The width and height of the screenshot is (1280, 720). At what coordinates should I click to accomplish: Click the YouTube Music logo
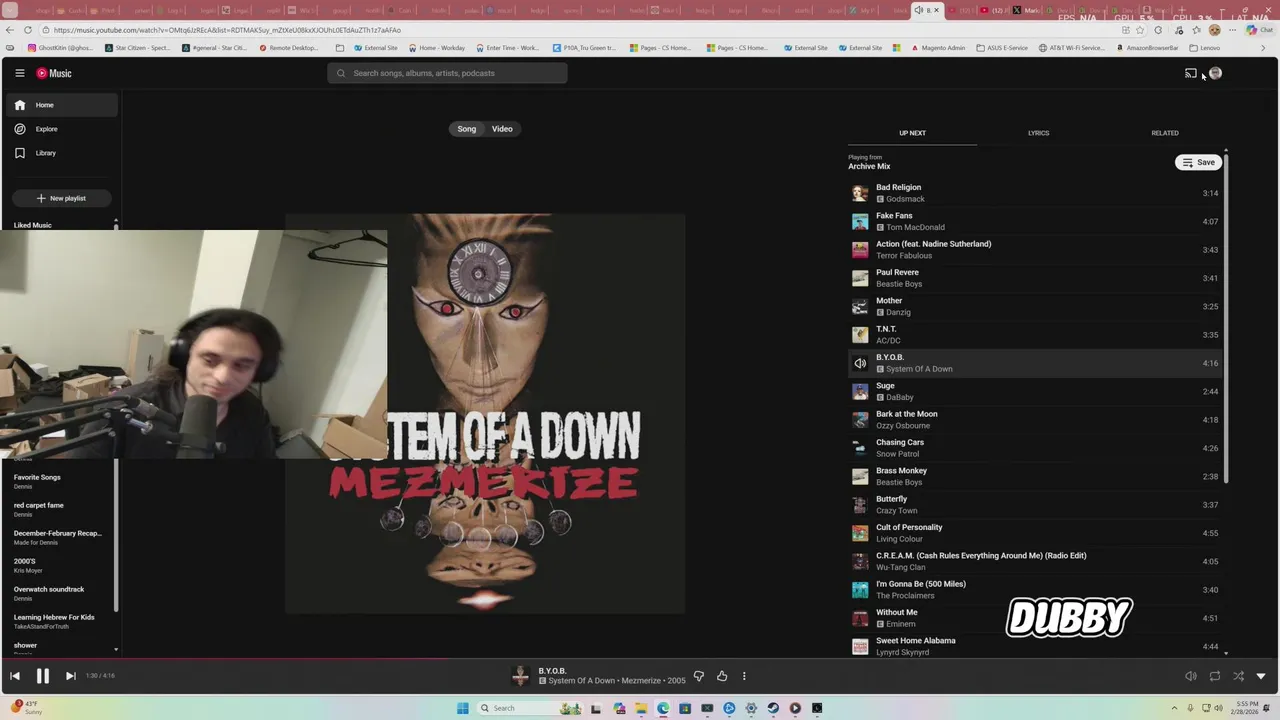click(x=54, y=73)
